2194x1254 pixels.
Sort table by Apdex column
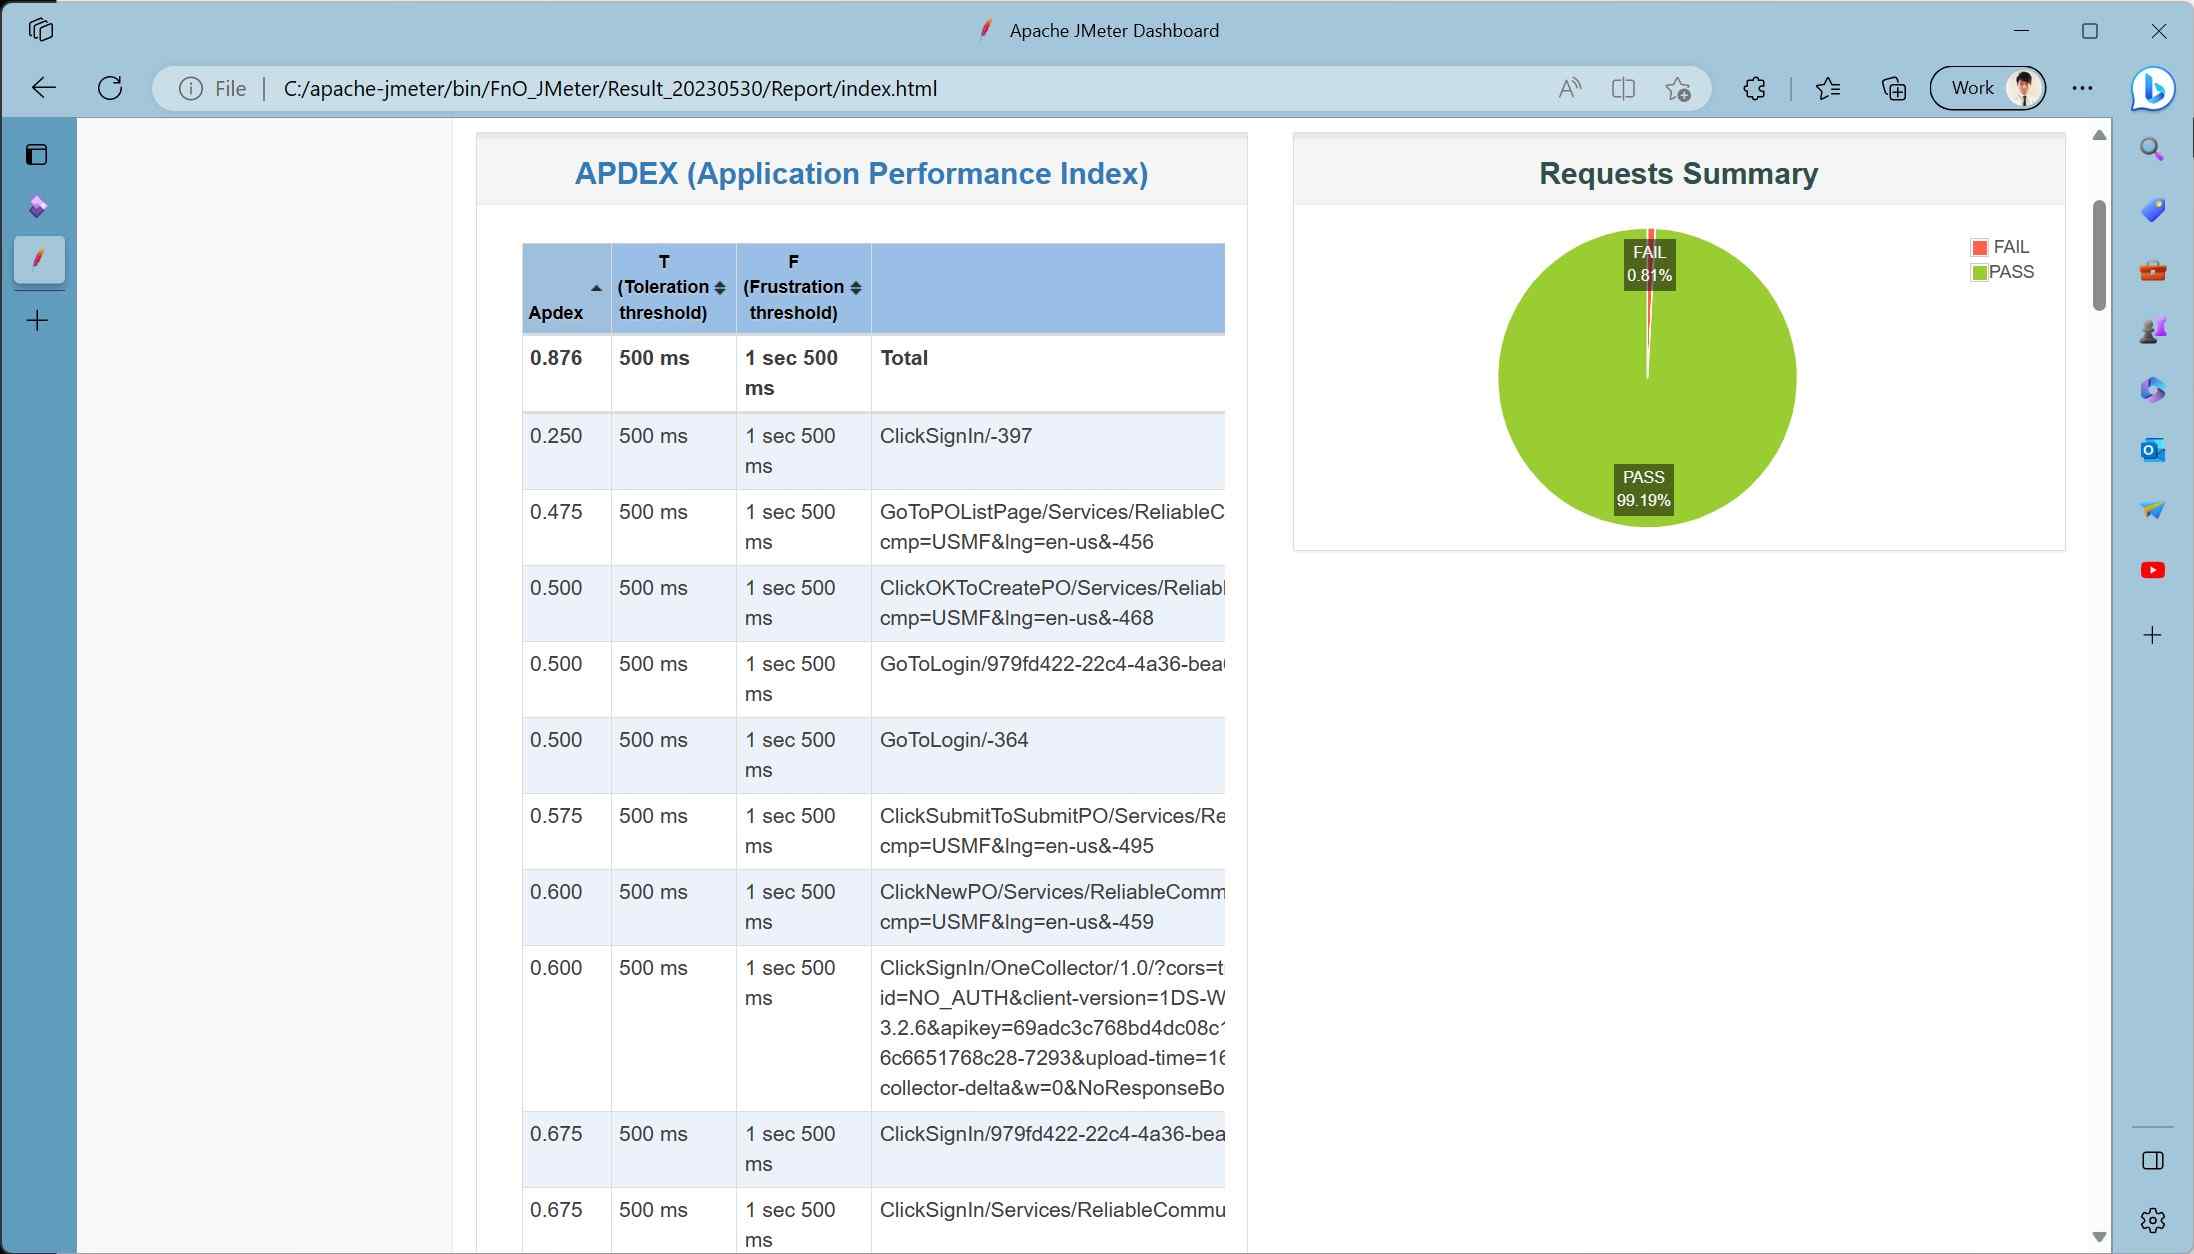[x=566, y=289]
